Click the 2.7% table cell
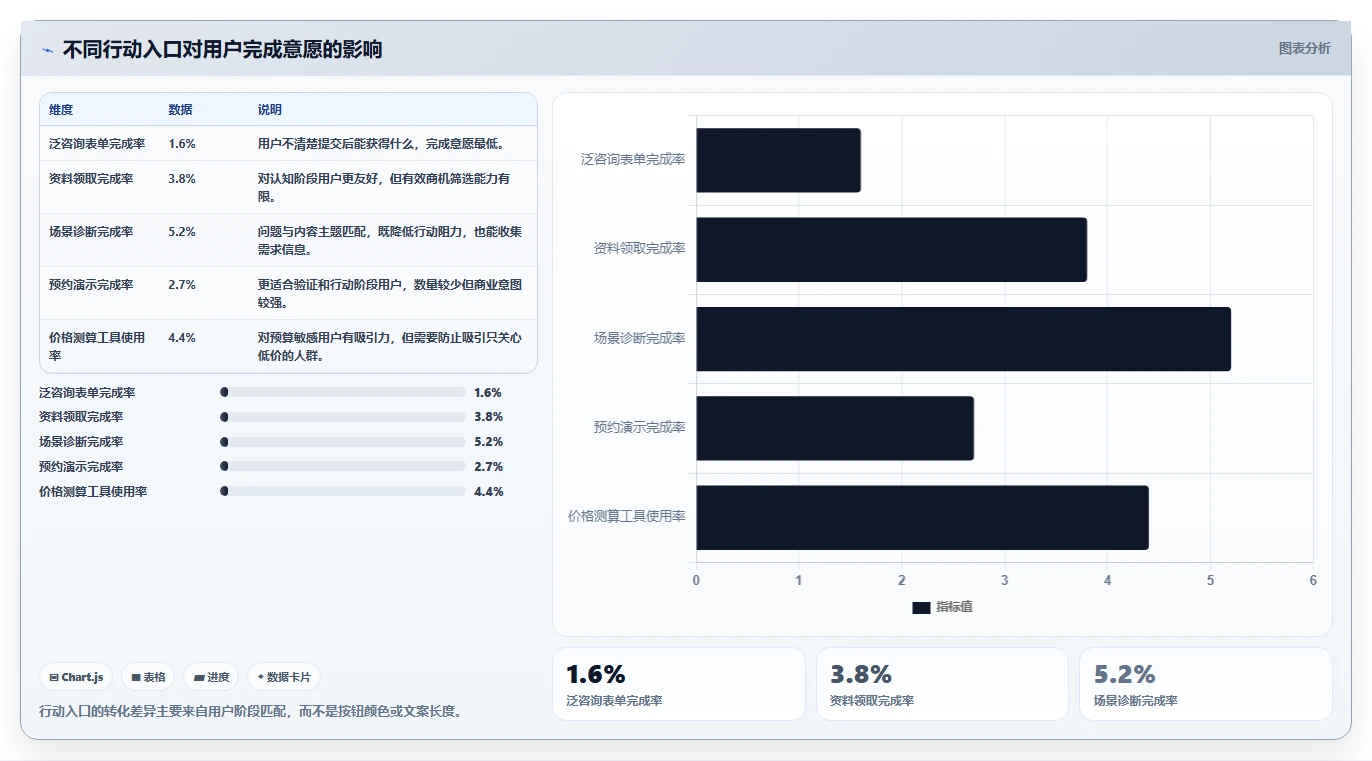This screenshot has height=761, width=1372. point(182,285)
